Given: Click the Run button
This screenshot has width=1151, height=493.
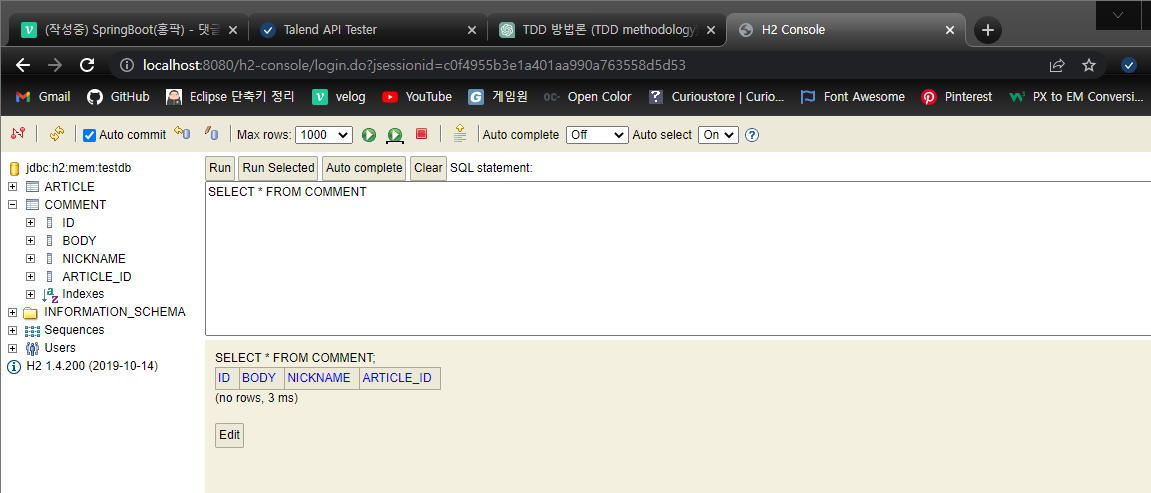Looking at the screenshot, I should [220, 168].
